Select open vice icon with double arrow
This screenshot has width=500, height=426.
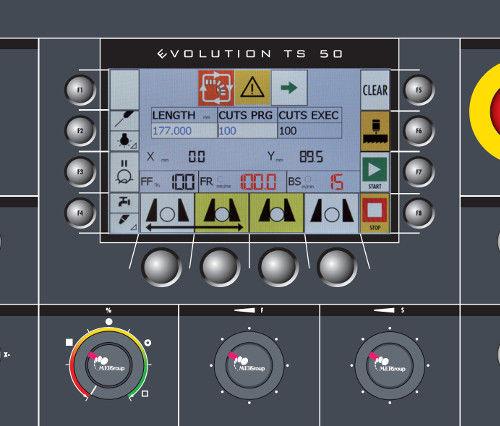coord(167,213)
